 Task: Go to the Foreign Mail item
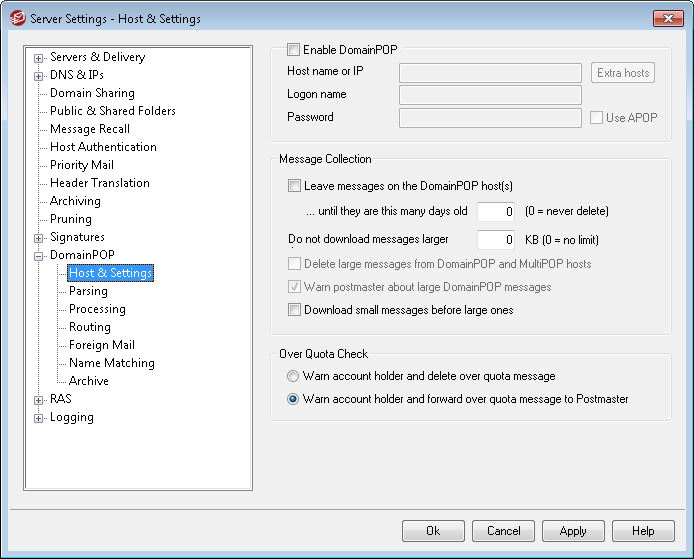click(102, 345)
